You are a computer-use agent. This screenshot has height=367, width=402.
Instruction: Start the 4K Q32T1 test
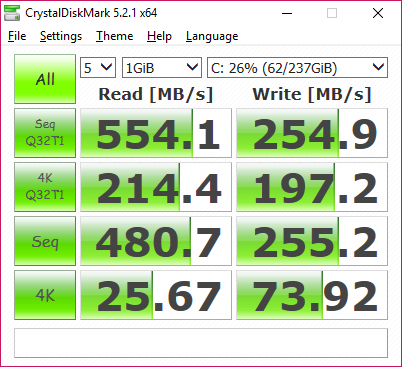coord(45,187)
